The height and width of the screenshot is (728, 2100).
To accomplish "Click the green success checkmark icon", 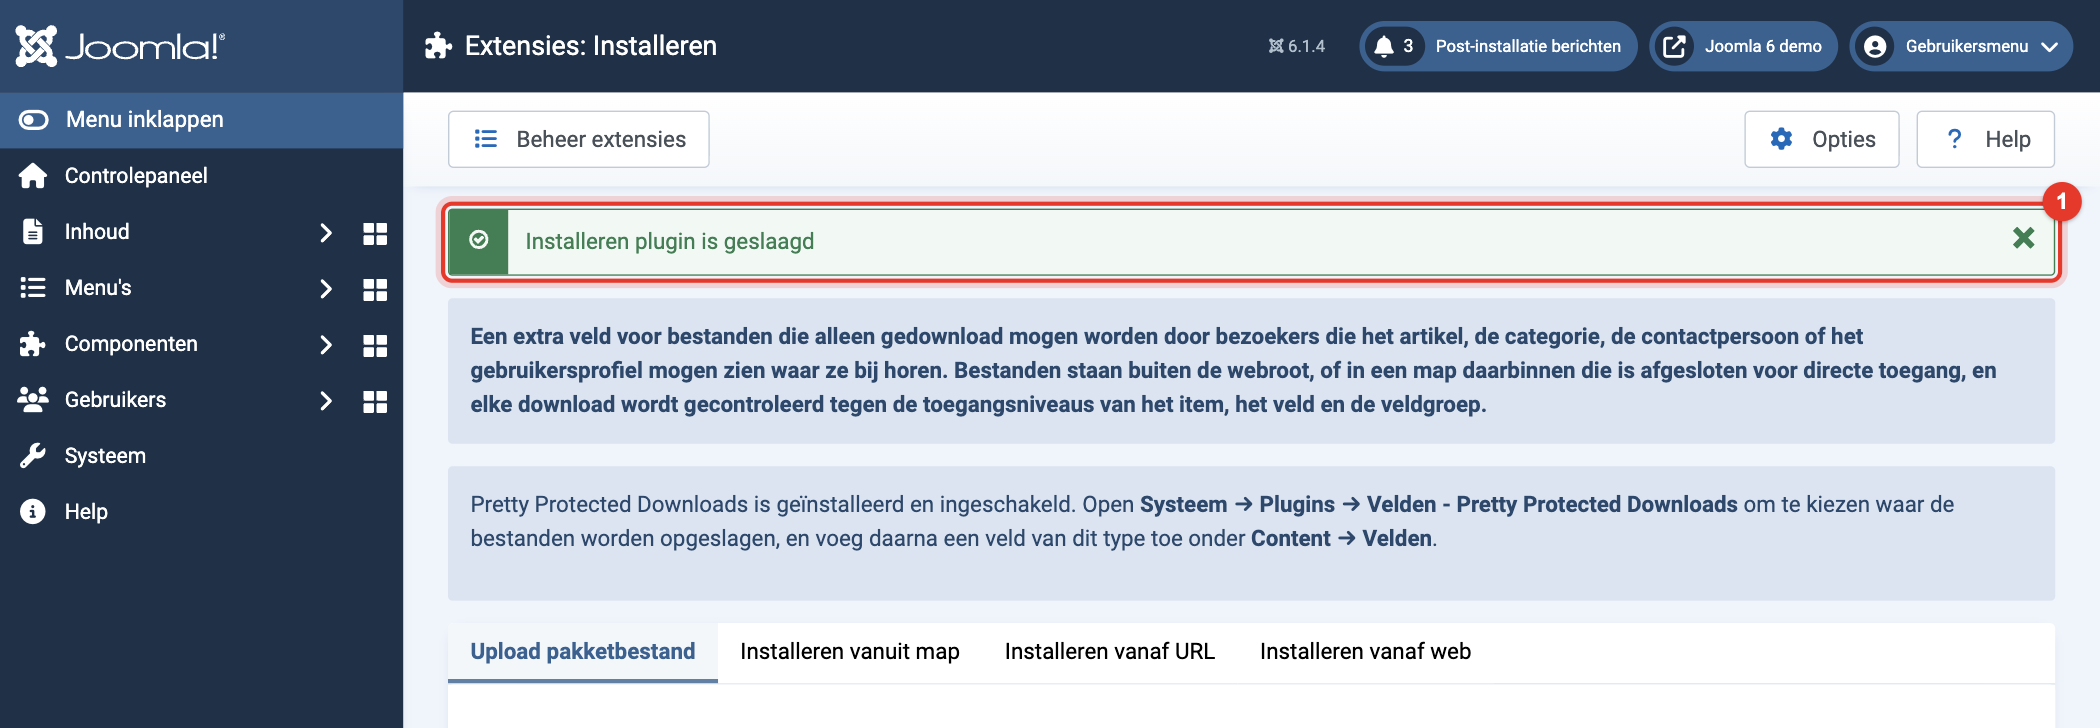I will 479,240.
